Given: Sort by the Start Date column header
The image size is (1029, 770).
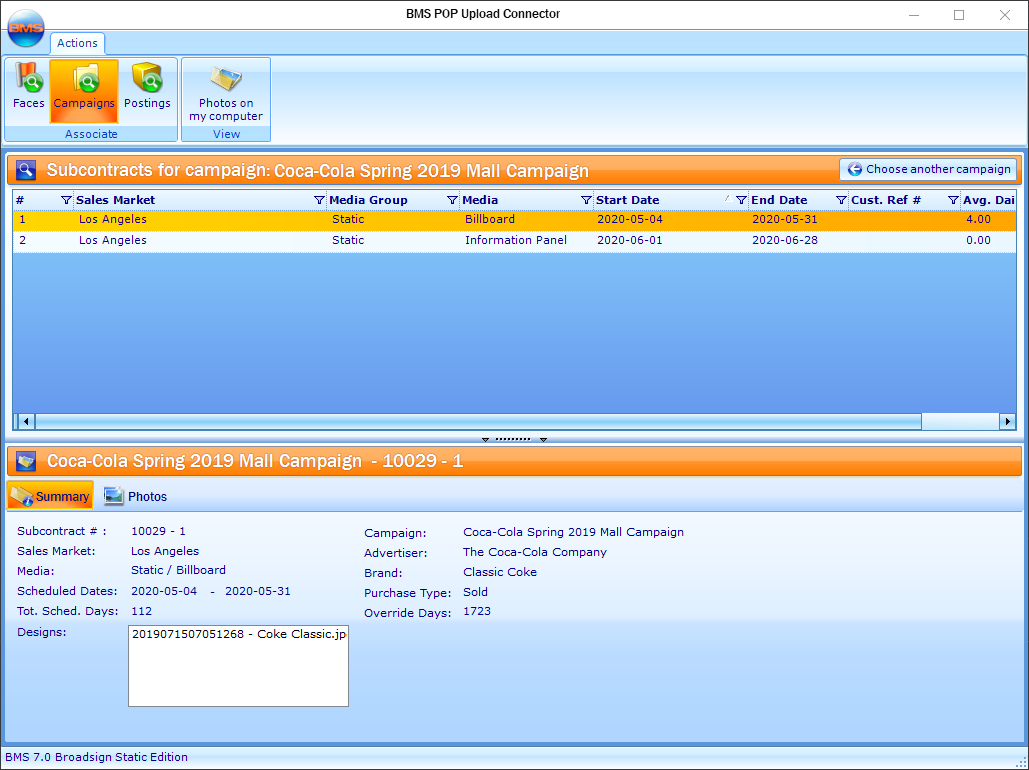Looking at the screenshot, I should click(627, 200).
